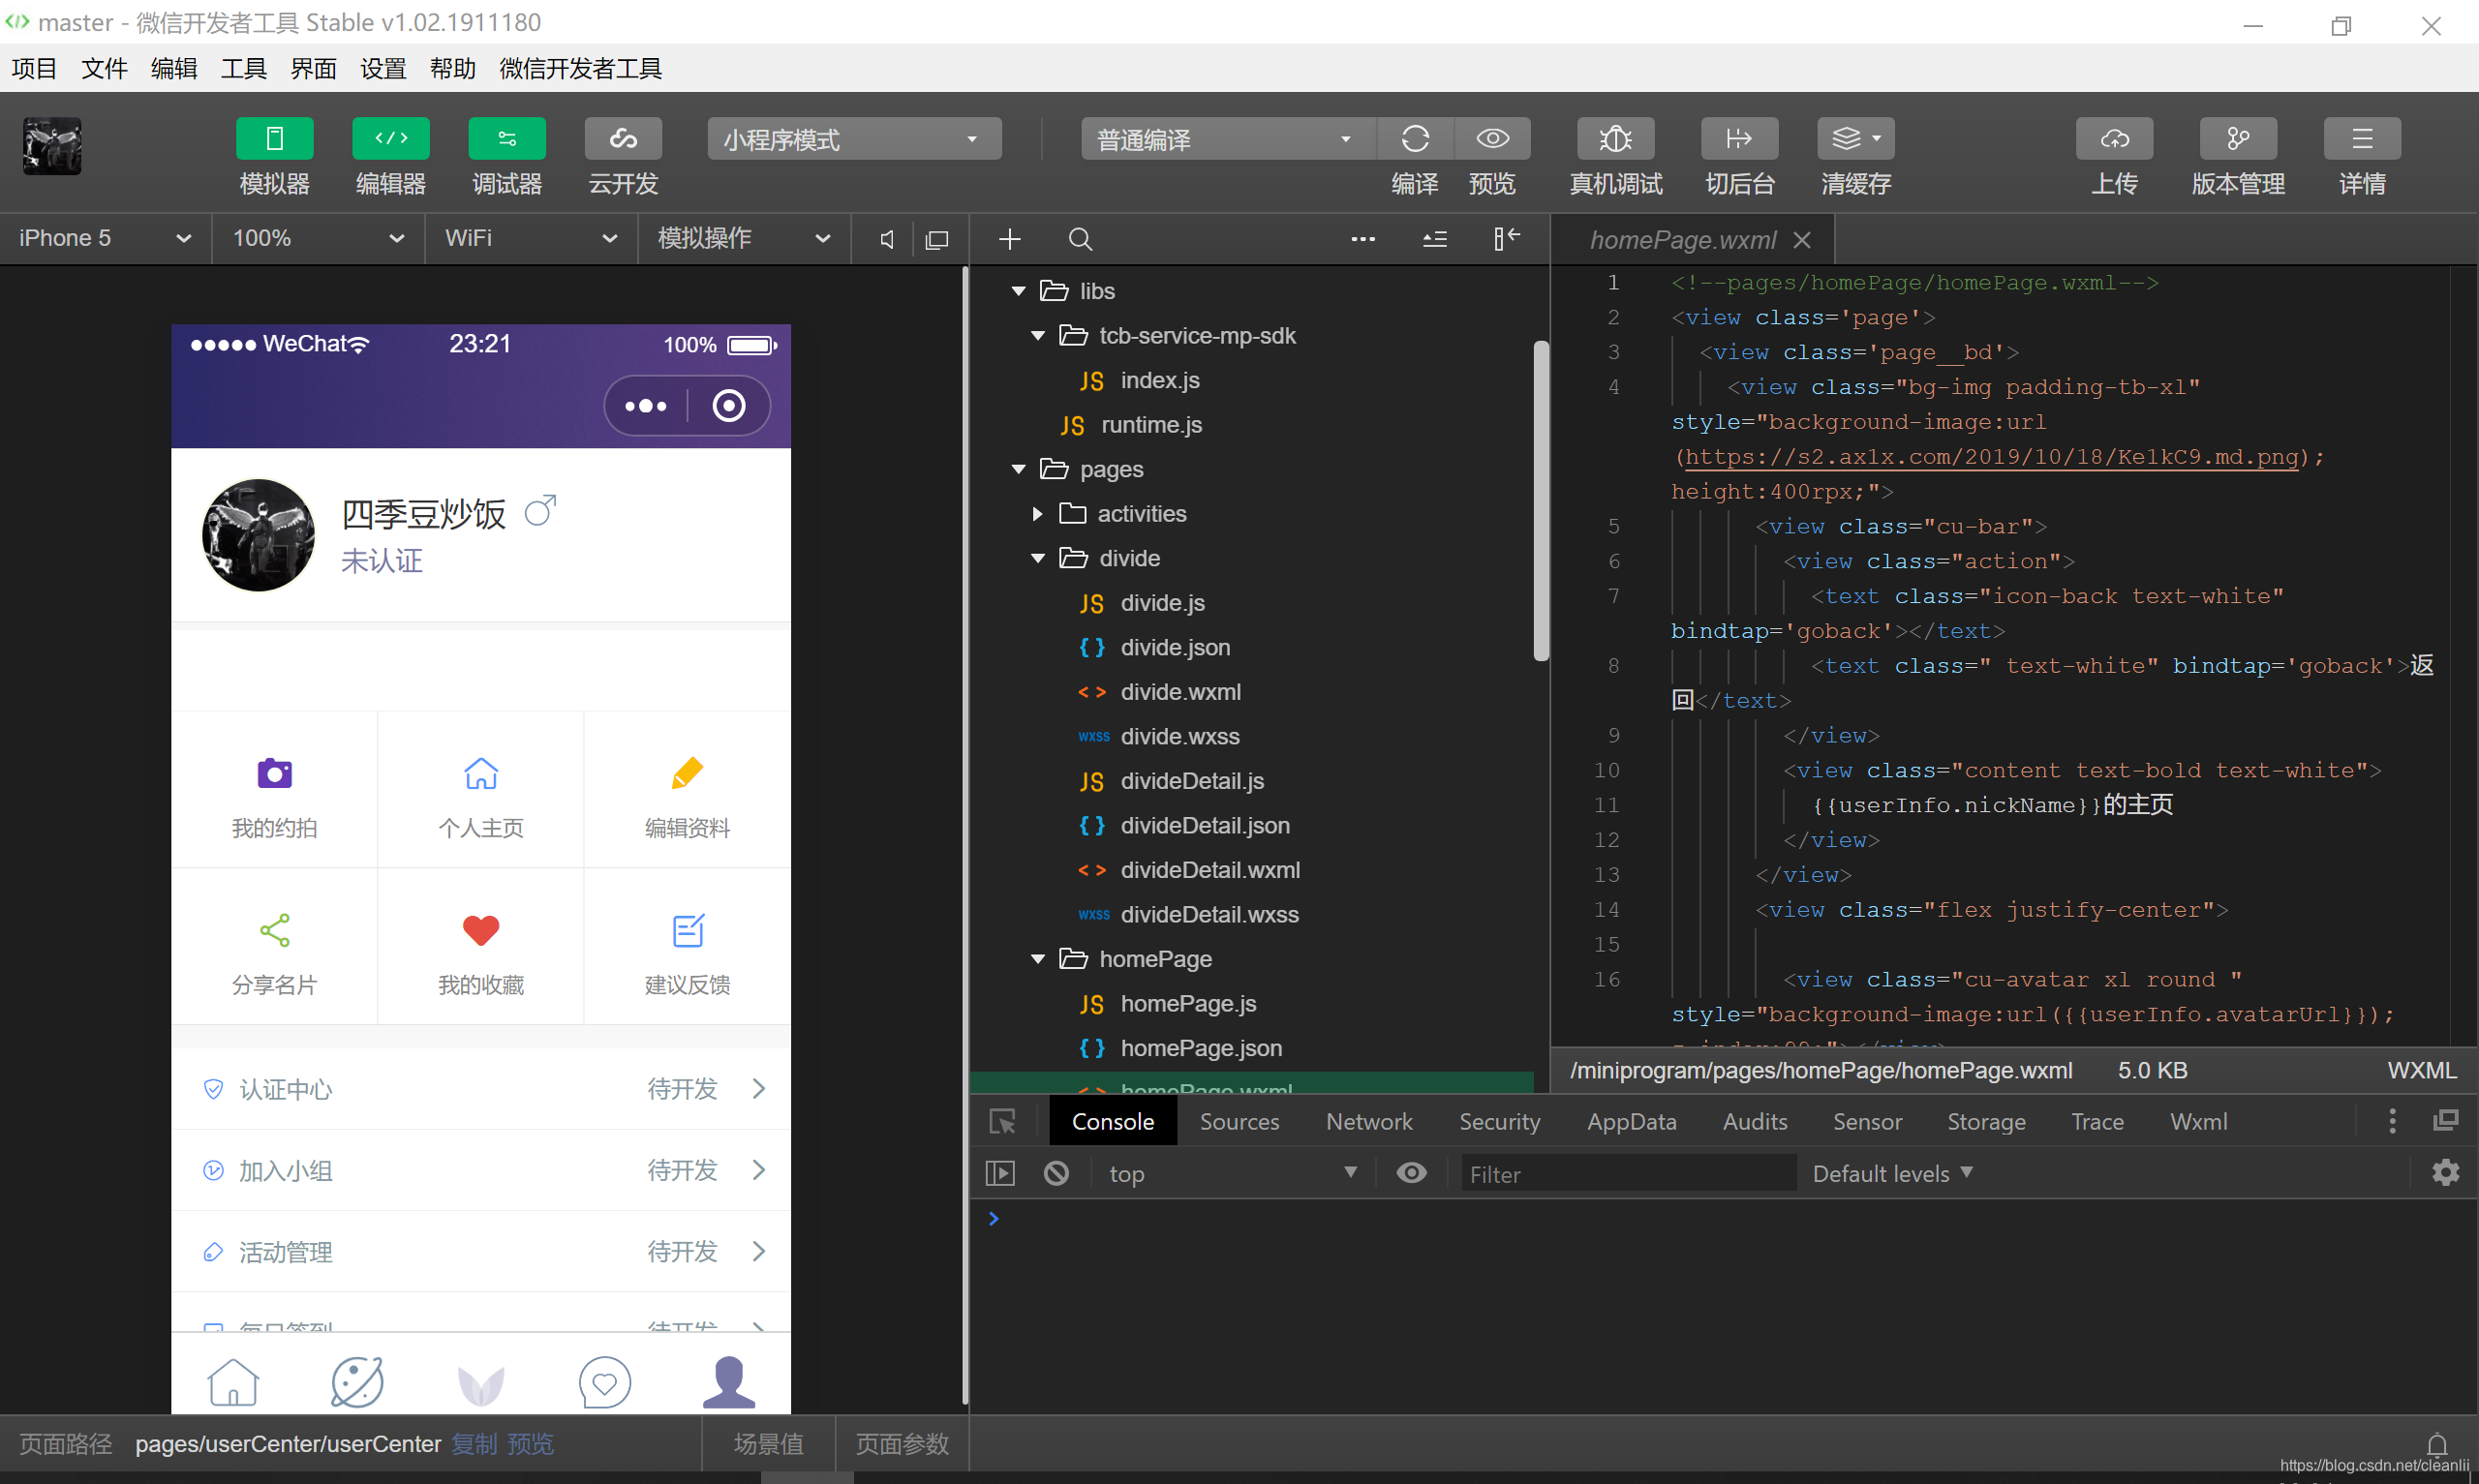Open dividedetail.wxss file
2479x1484 pixels.
pos(1209,915)
